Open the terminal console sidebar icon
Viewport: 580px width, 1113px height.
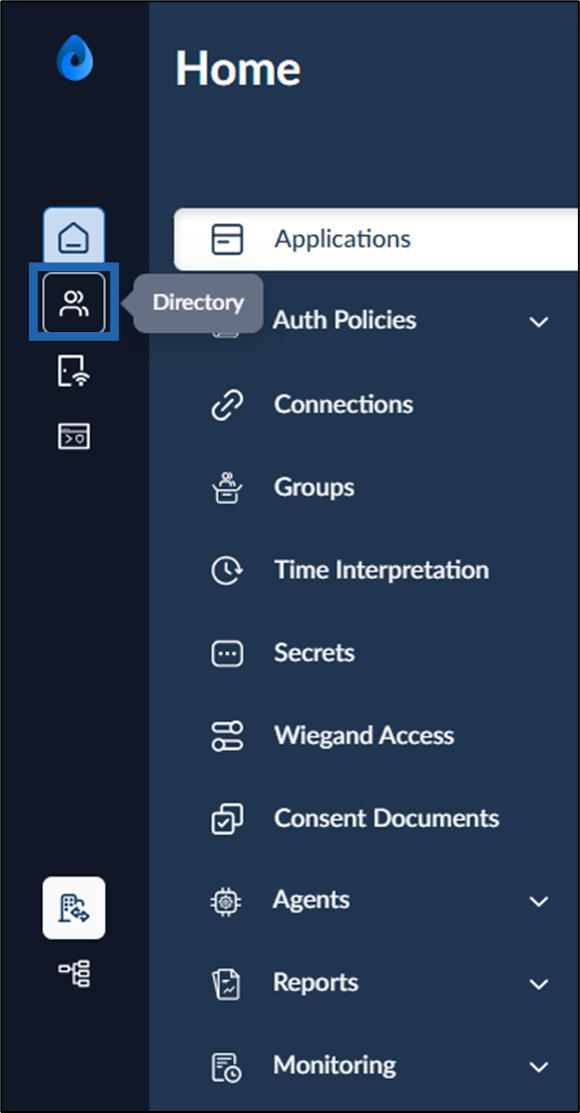click(x=74, y=436)
